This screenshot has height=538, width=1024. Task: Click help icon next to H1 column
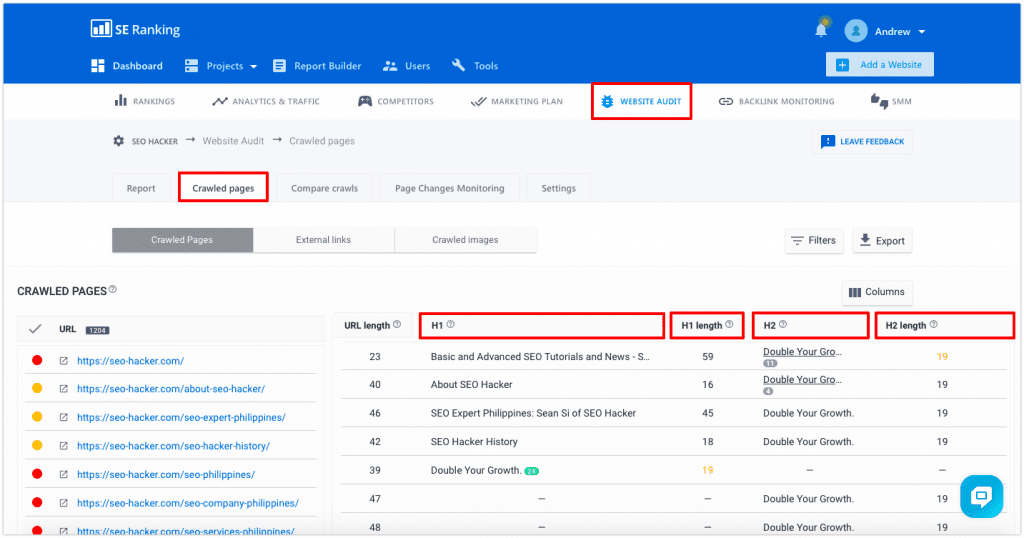(451, 324)
